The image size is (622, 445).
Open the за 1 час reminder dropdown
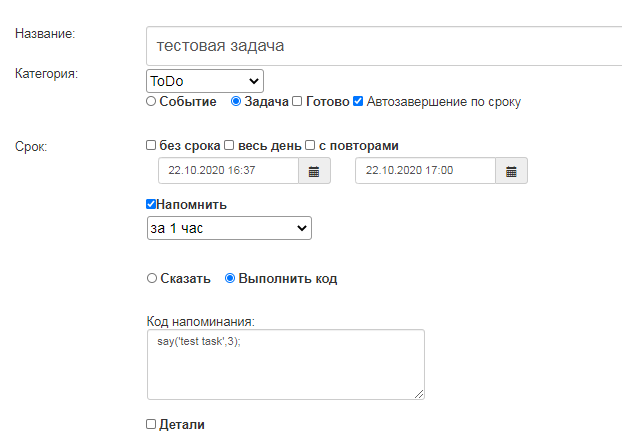229,229
